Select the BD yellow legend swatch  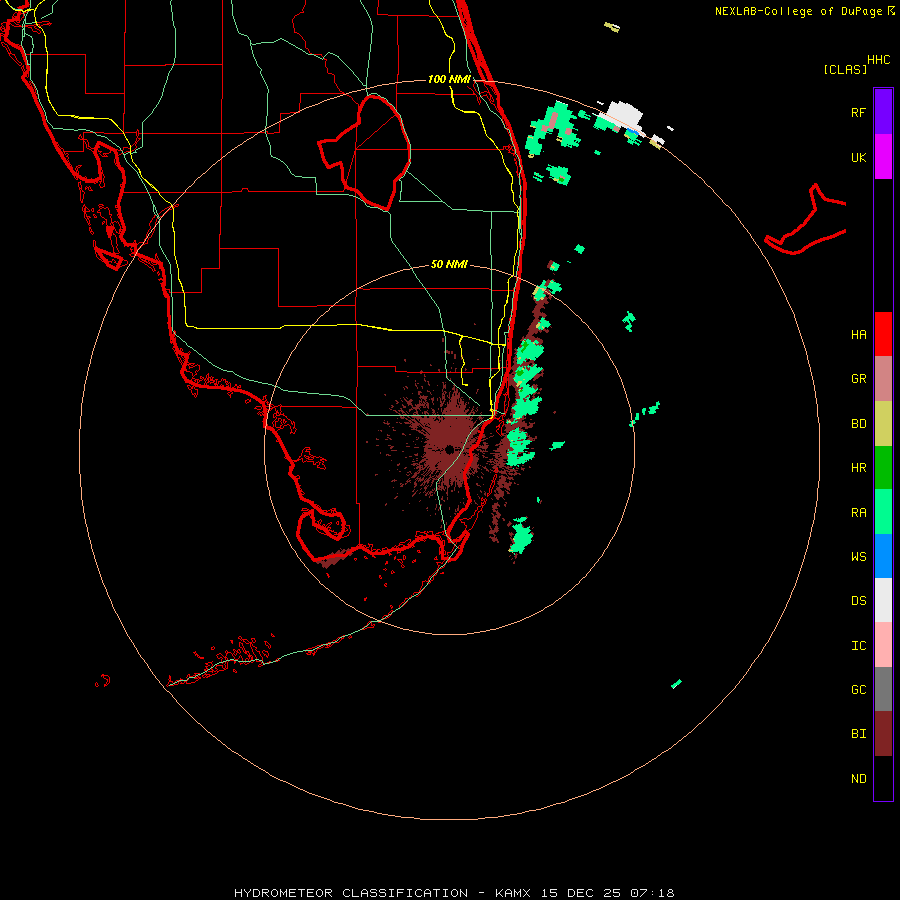(883, 424)
